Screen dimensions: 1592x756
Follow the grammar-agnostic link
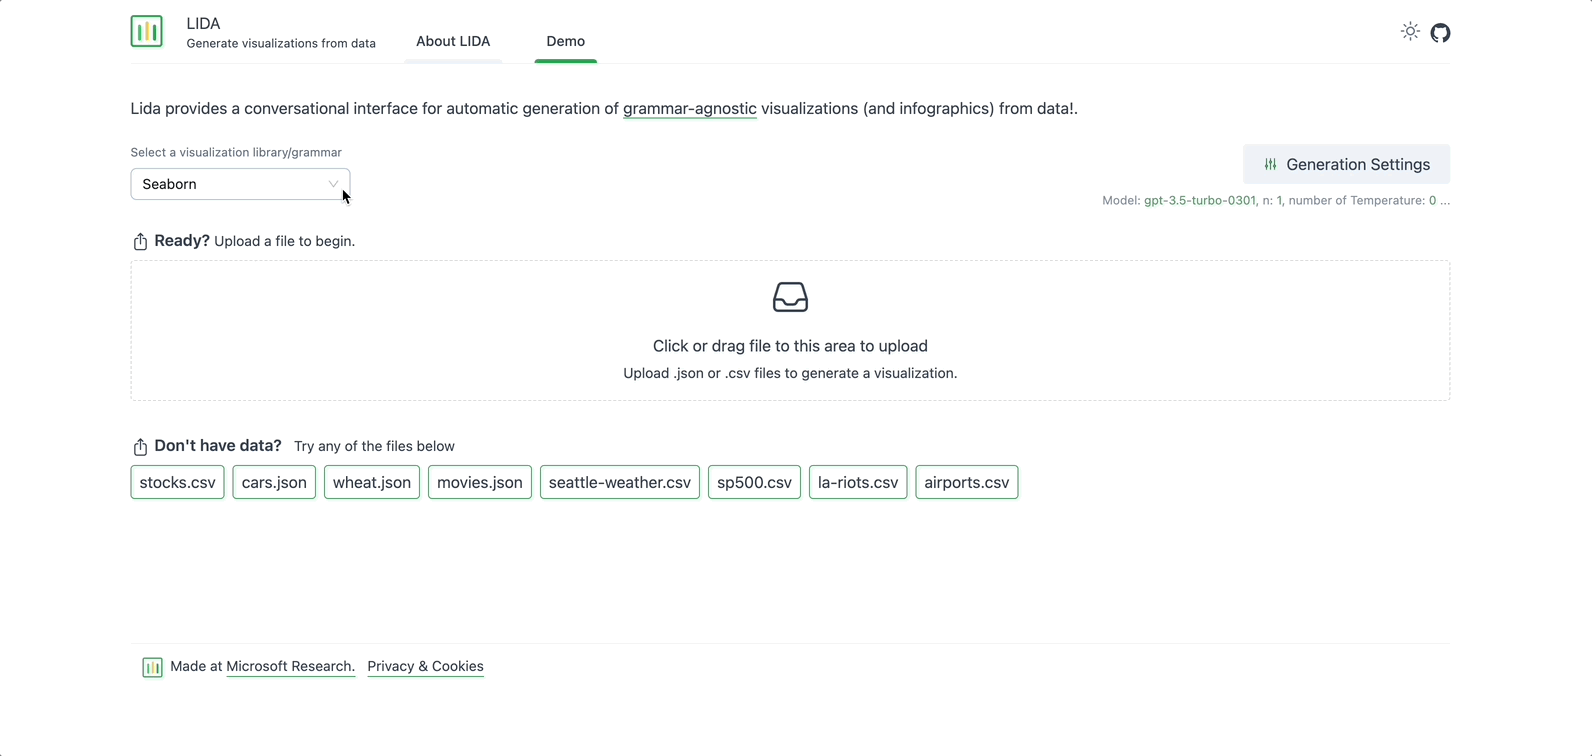(689, 108)
